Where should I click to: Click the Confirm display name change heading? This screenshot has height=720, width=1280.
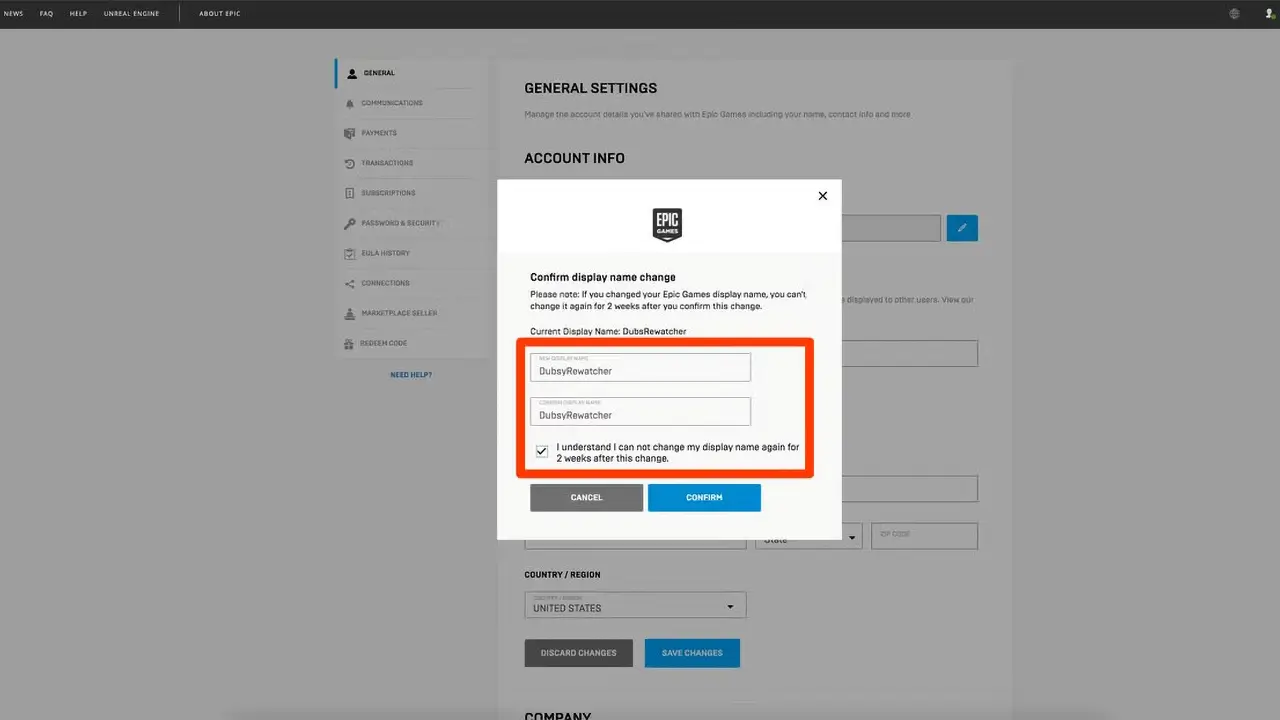pos(603,277)
